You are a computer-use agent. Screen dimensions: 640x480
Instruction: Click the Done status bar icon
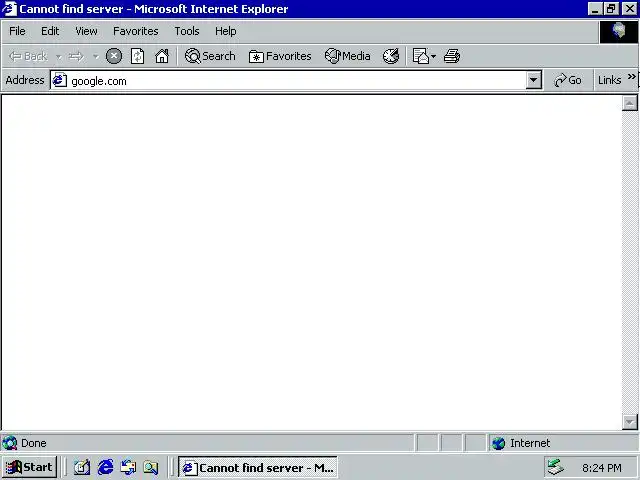click(10, 443)
